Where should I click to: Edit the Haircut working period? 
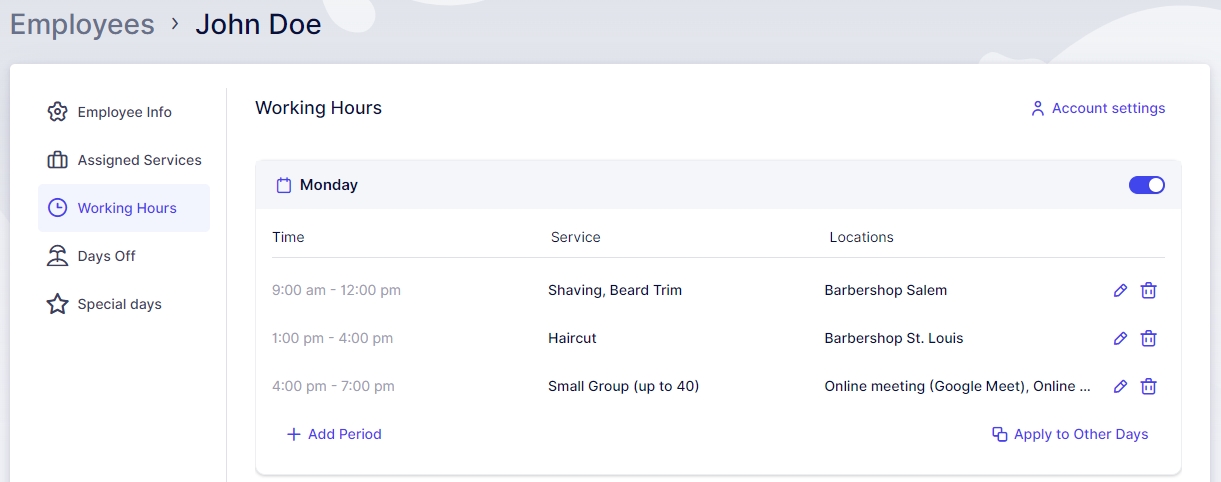point(1120,339)
